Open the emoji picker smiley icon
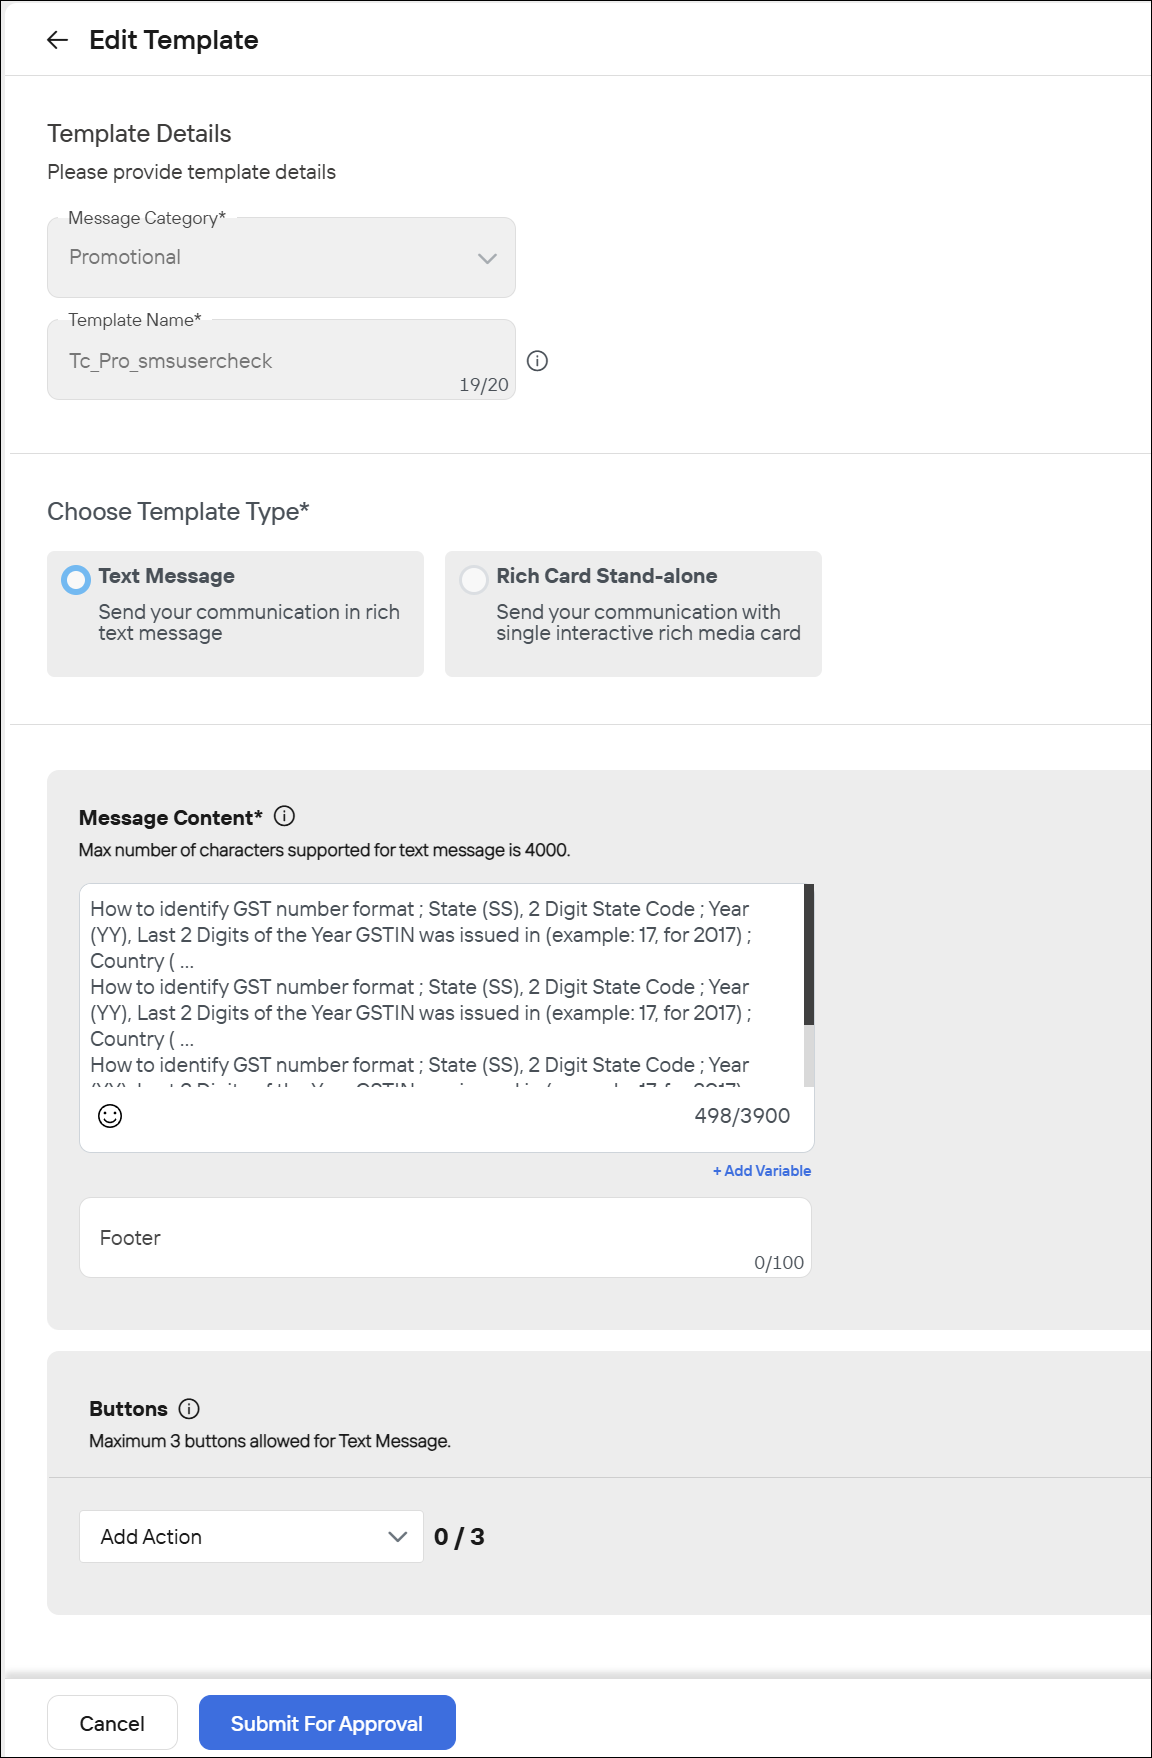The height and width of the screenshot is (1758, 1152). point(110,1116)
